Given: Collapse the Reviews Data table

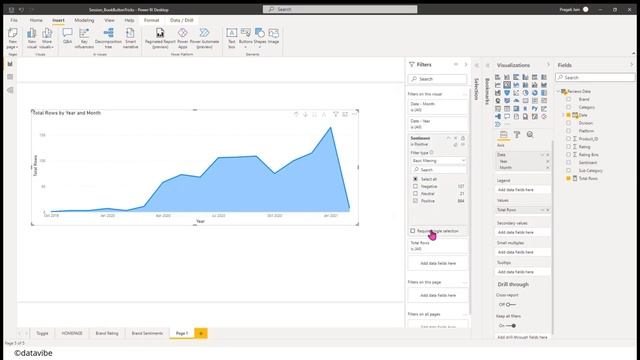Looking at the screenshot, I should 558,91.
